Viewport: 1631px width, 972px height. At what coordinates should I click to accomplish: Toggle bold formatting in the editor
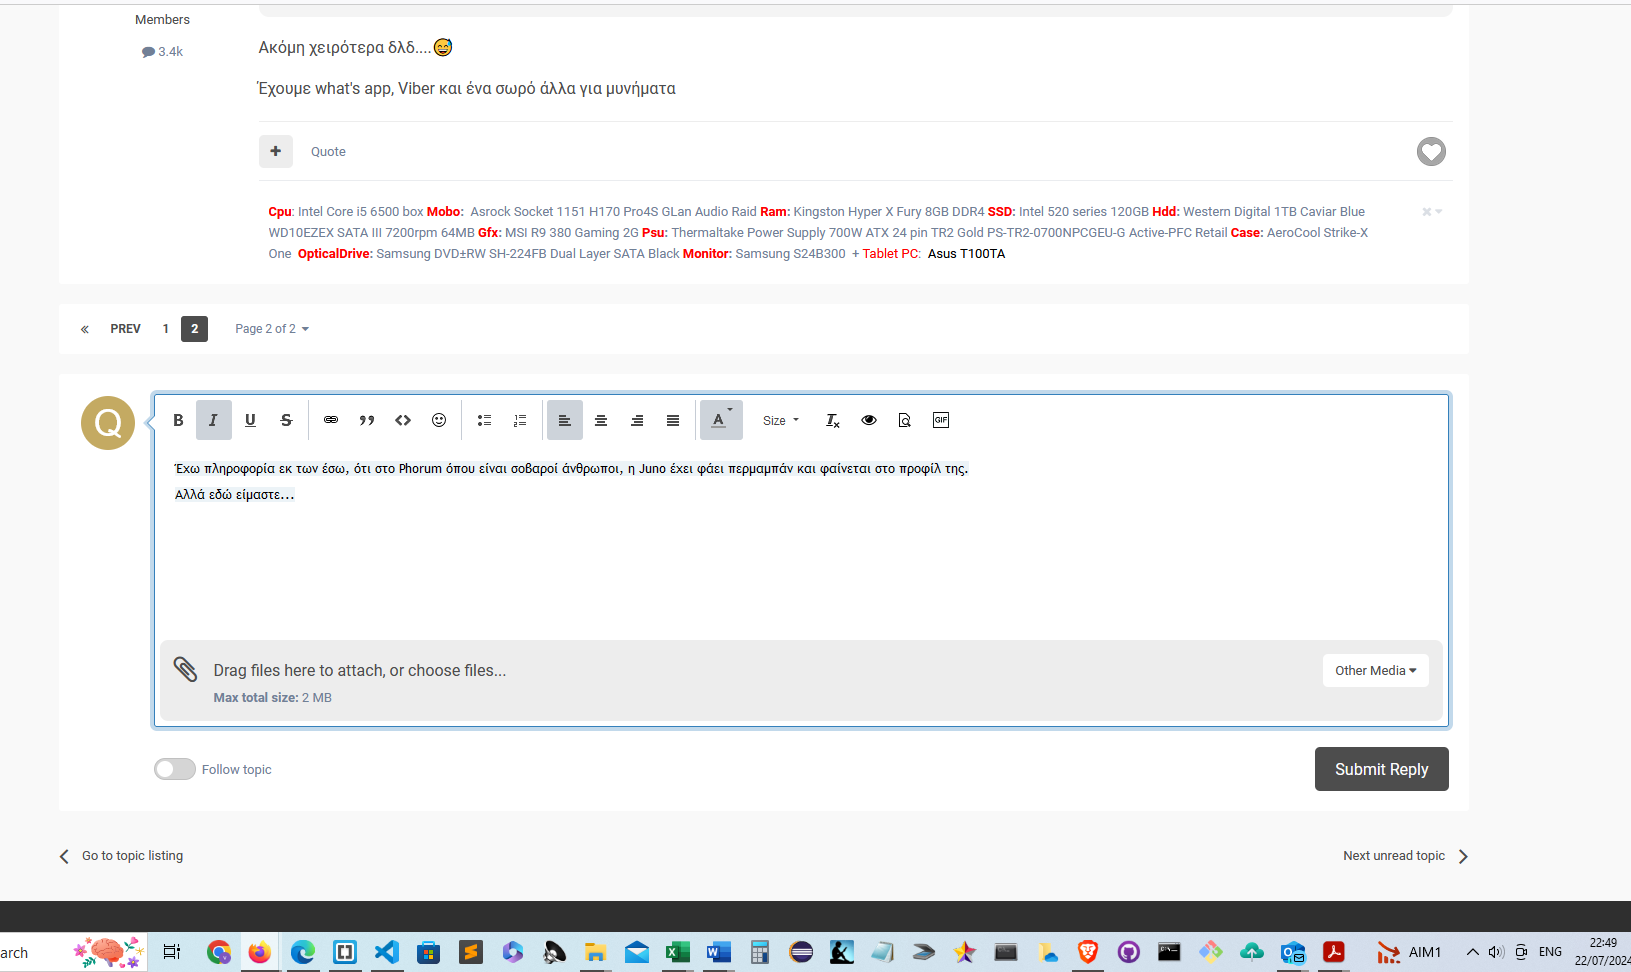click(178, 420)
